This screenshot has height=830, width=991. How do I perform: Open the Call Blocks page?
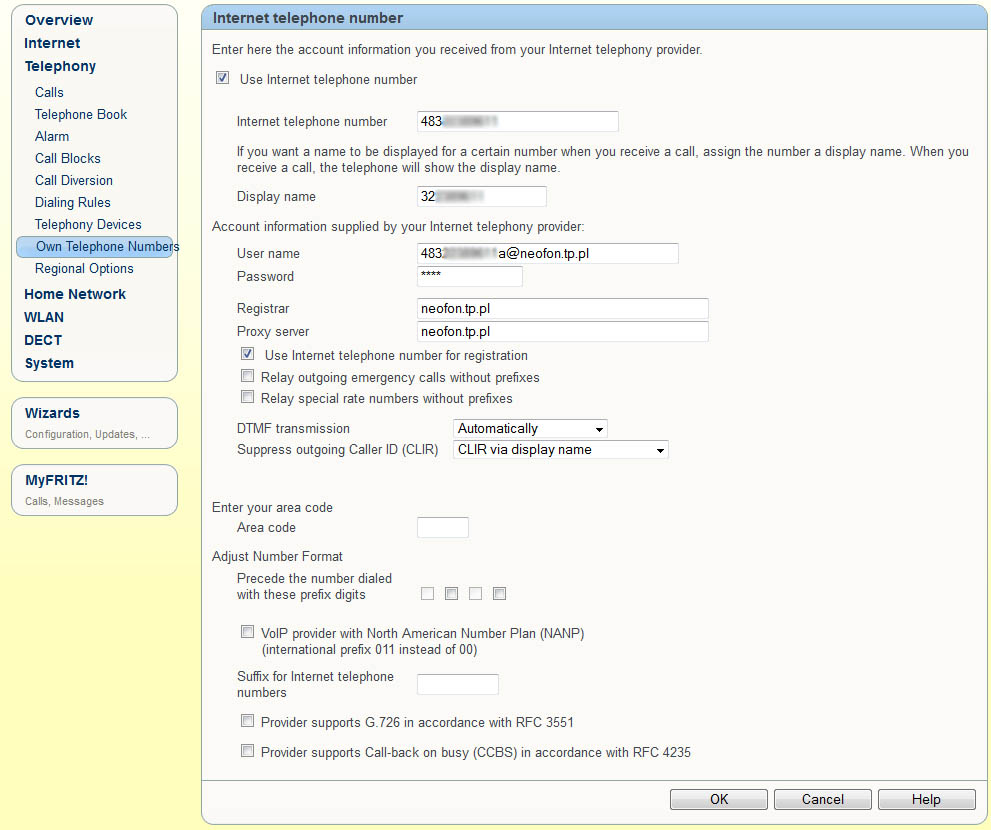tap(68, 159)
